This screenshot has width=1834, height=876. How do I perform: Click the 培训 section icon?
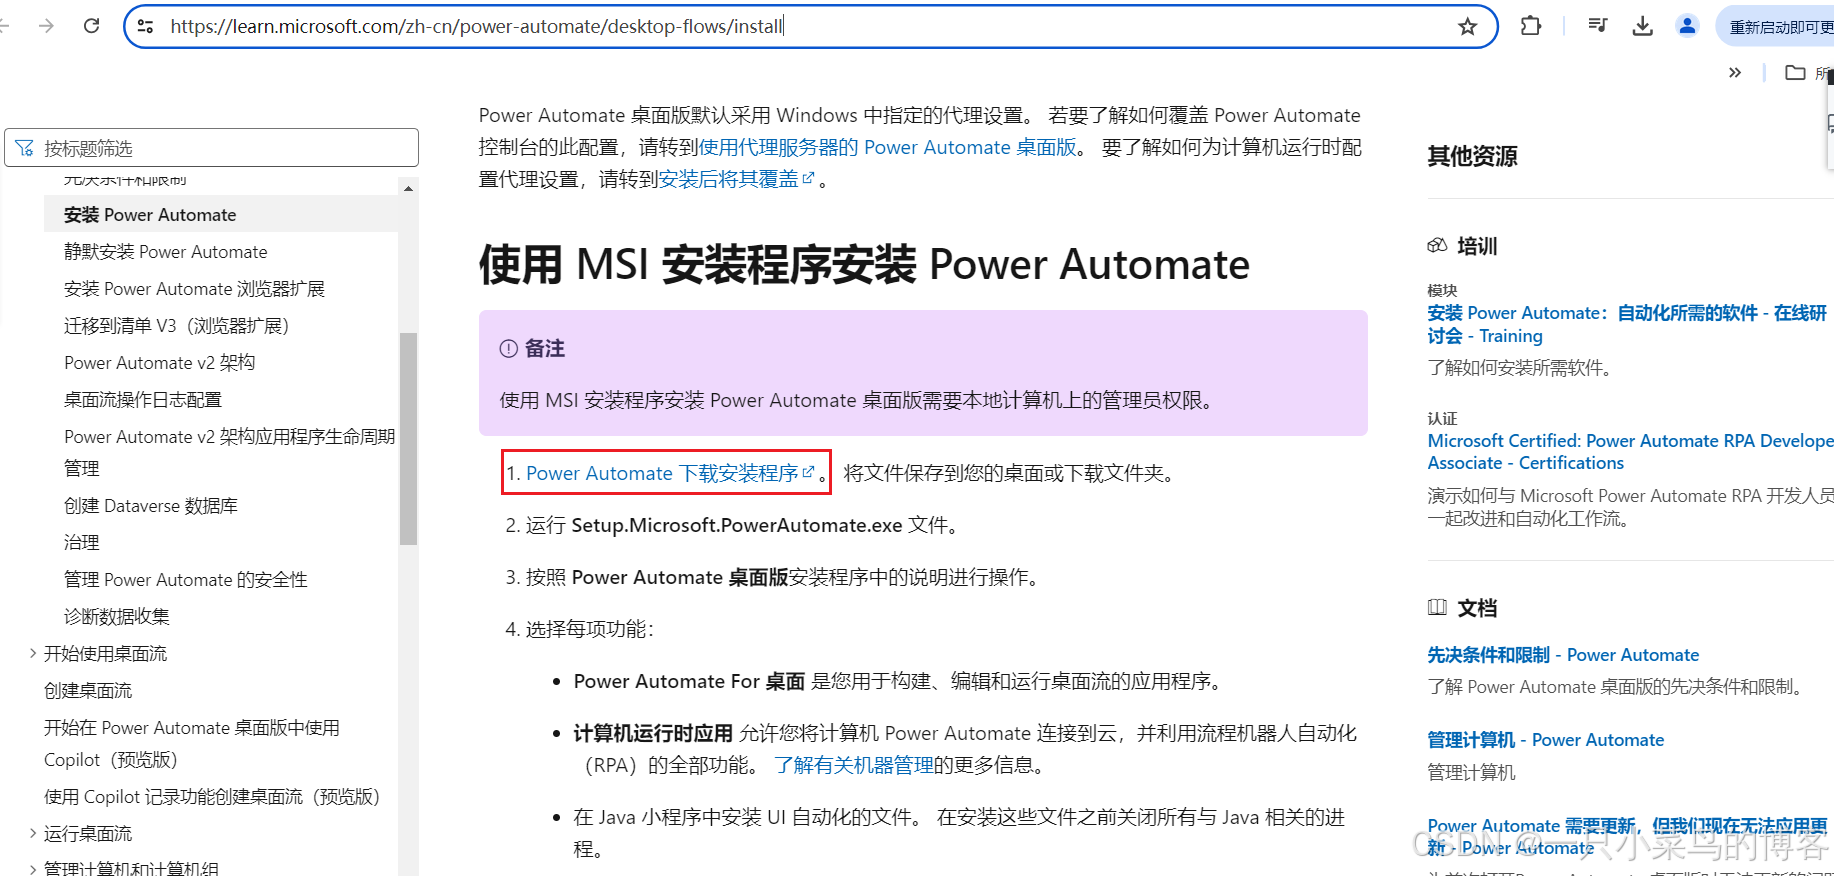[x=1437, y=246]
